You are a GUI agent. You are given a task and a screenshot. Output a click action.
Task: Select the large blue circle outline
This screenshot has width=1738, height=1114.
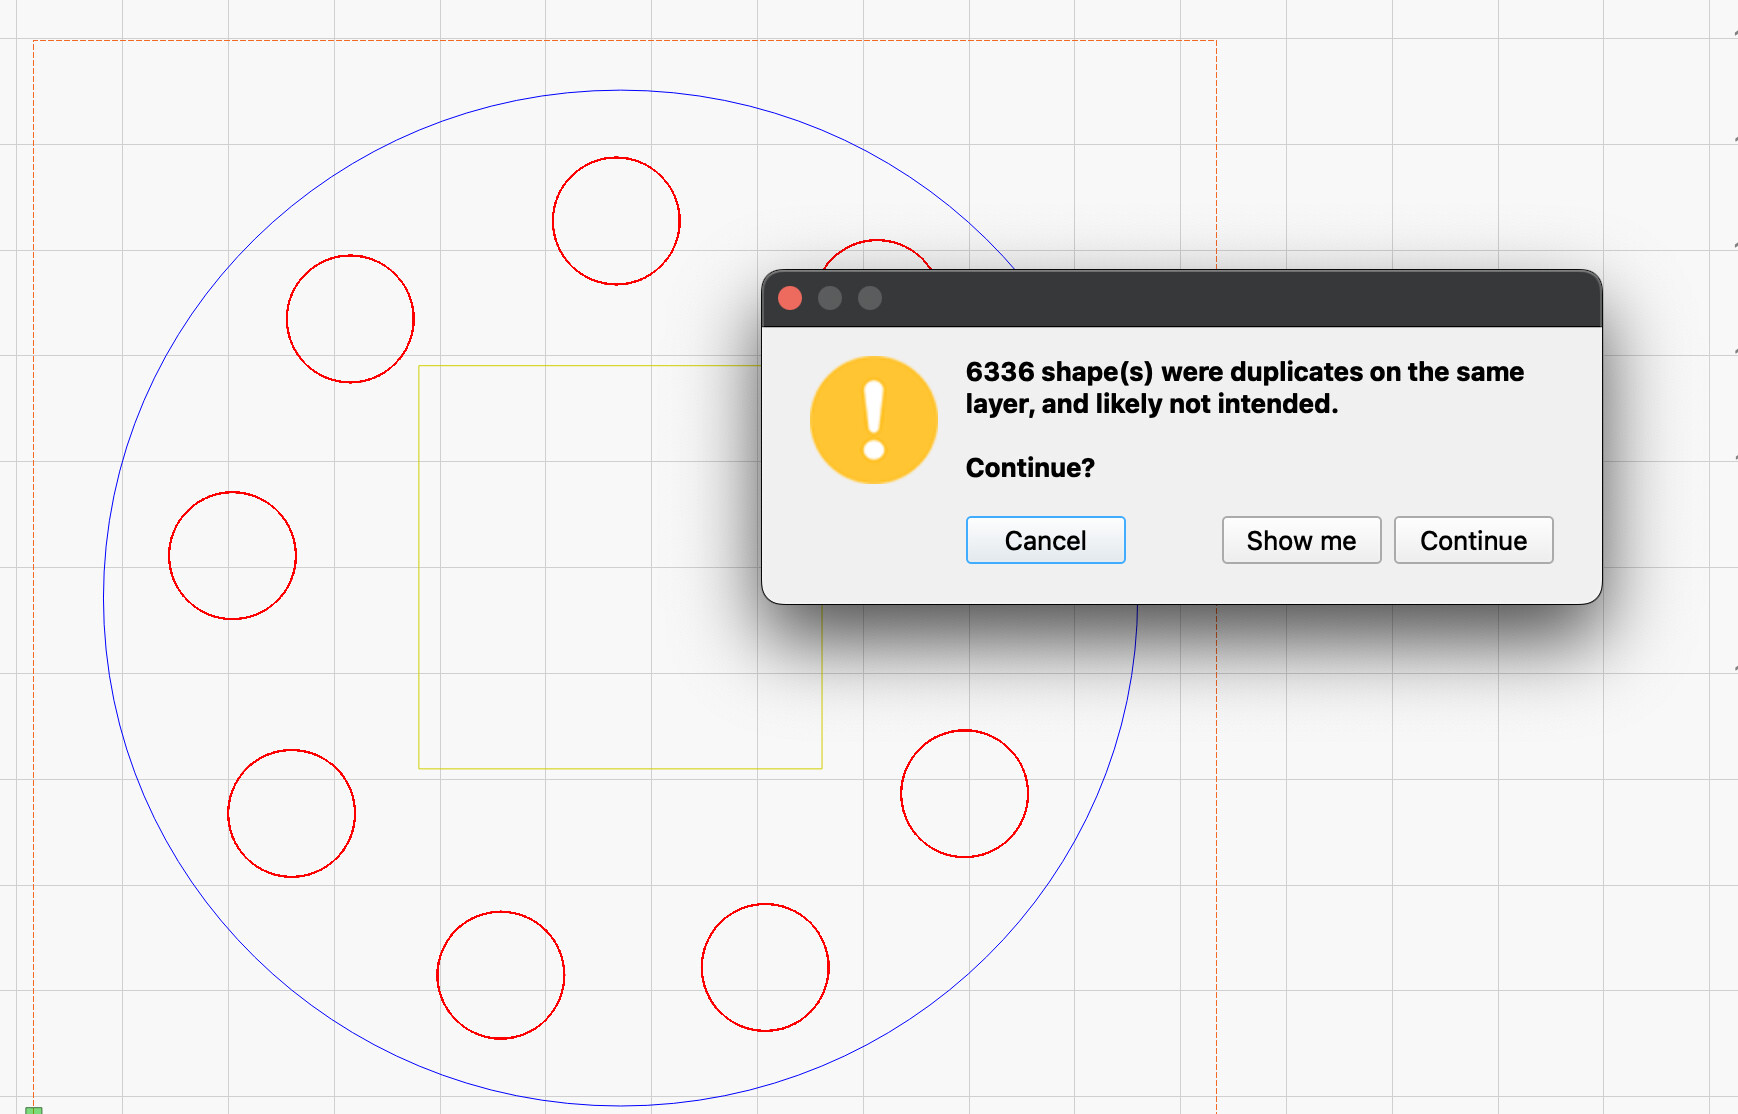(x=104, y=598)
